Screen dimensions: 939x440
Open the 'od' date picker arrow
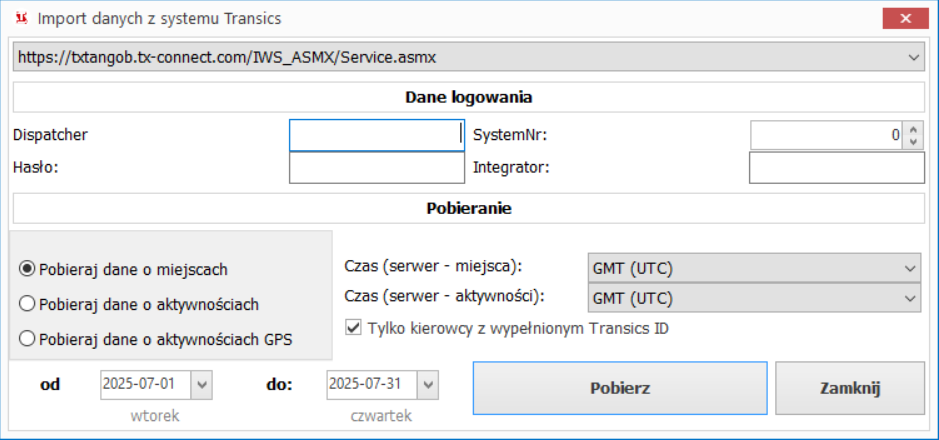click(x=201, y=385)
